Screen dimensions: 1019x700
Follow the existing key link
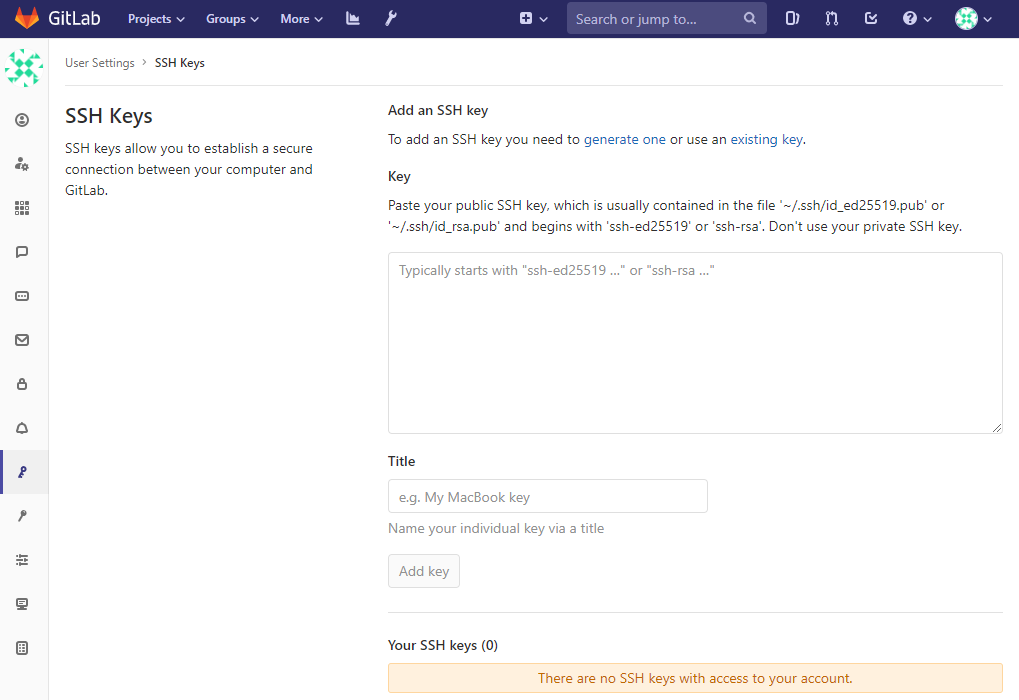tap(767, 139)
